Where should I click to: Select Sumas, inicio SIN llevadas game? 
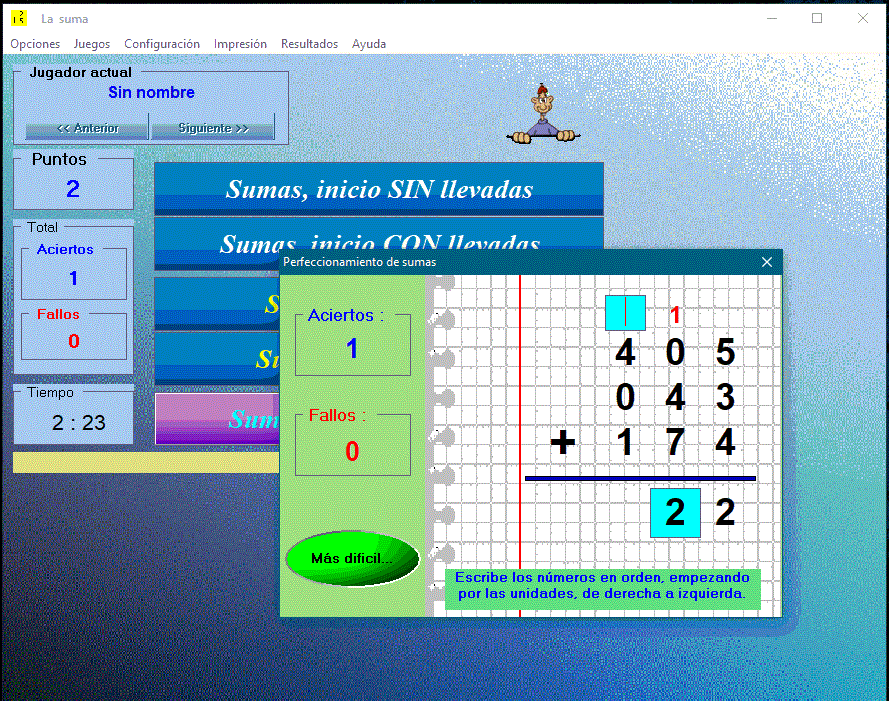click(379, 189)
